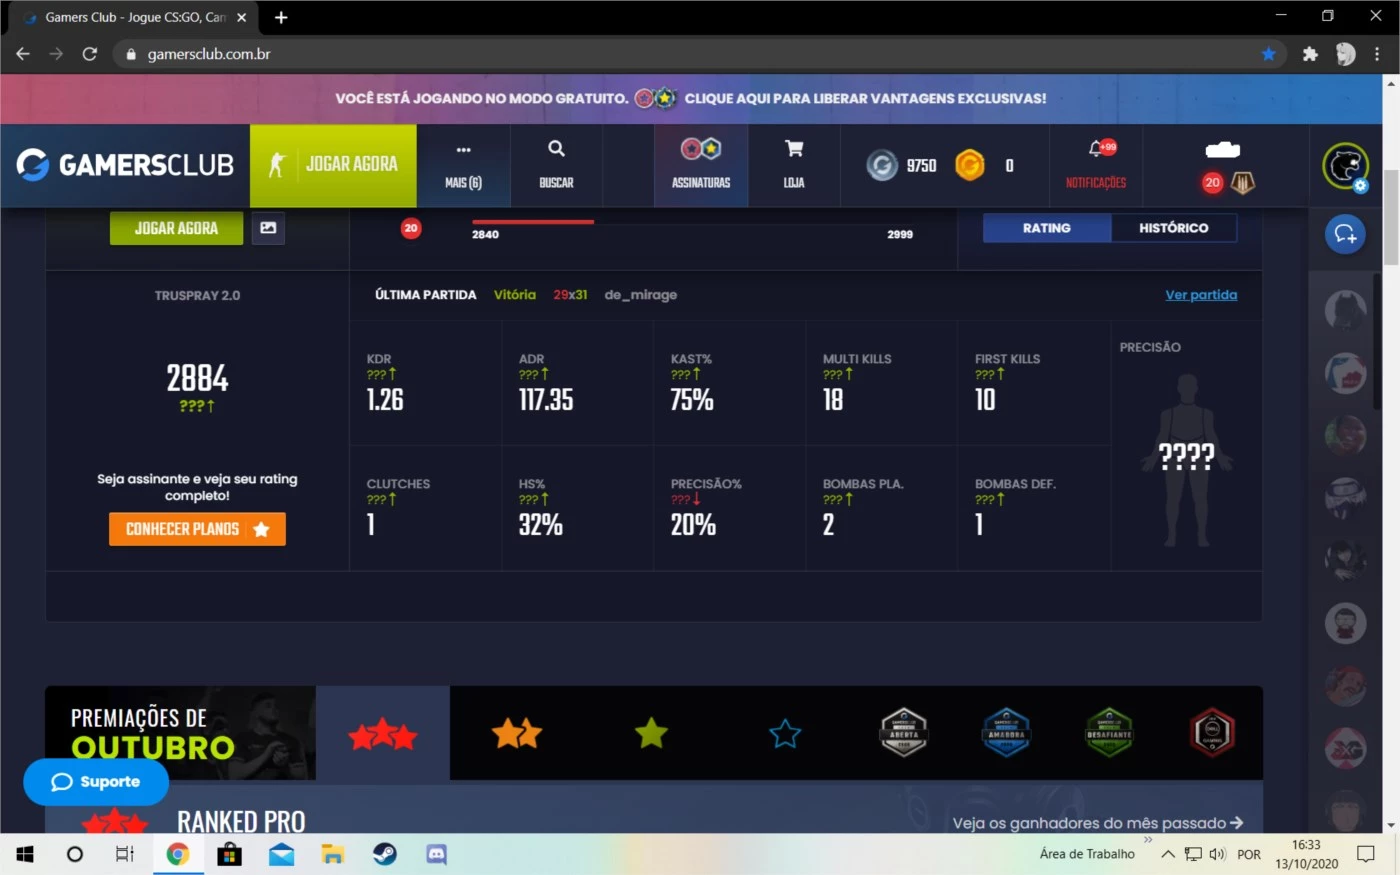Viewport: 1400px width, 875px height.
Task: Go to ASSINATURAS subscriptions
Action: [701, 165]
